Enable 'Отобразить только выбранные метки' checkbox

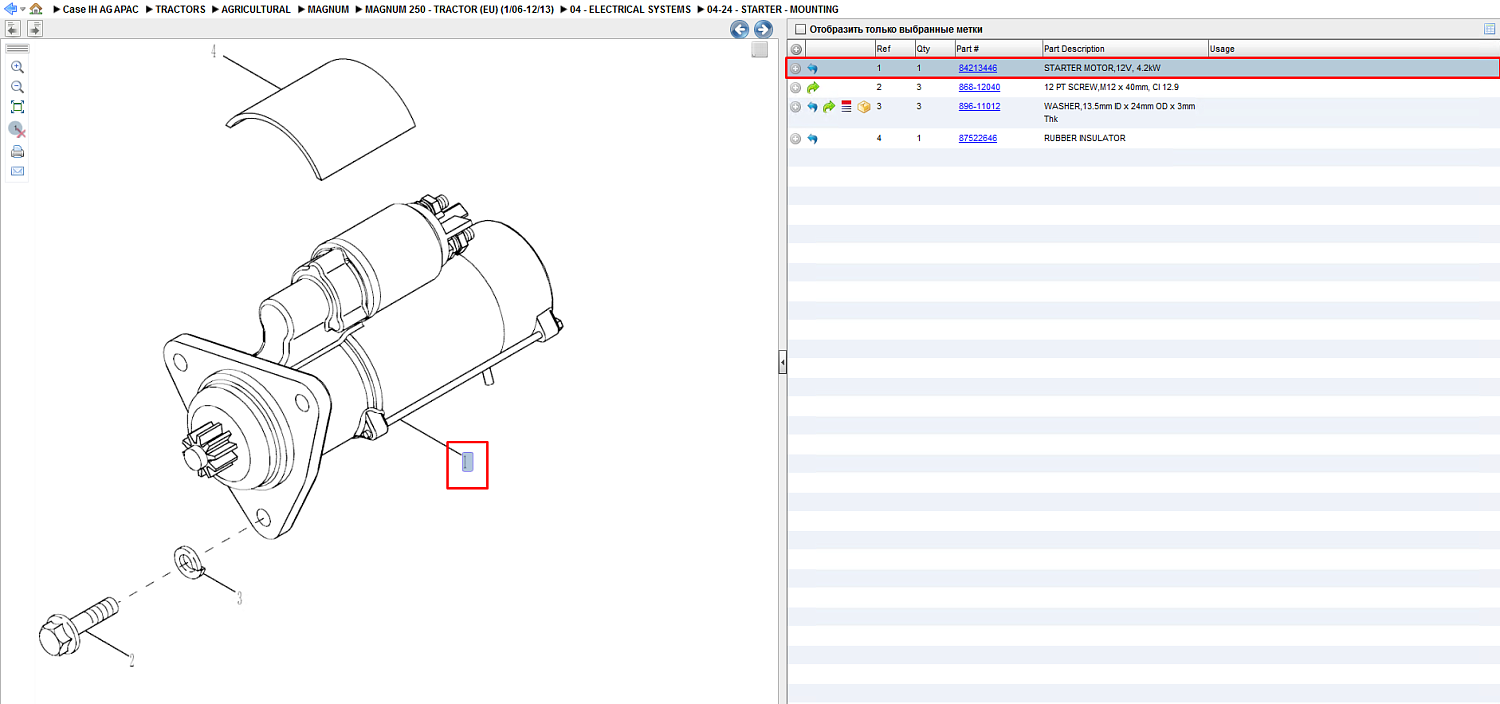click(x=800, y=29)
